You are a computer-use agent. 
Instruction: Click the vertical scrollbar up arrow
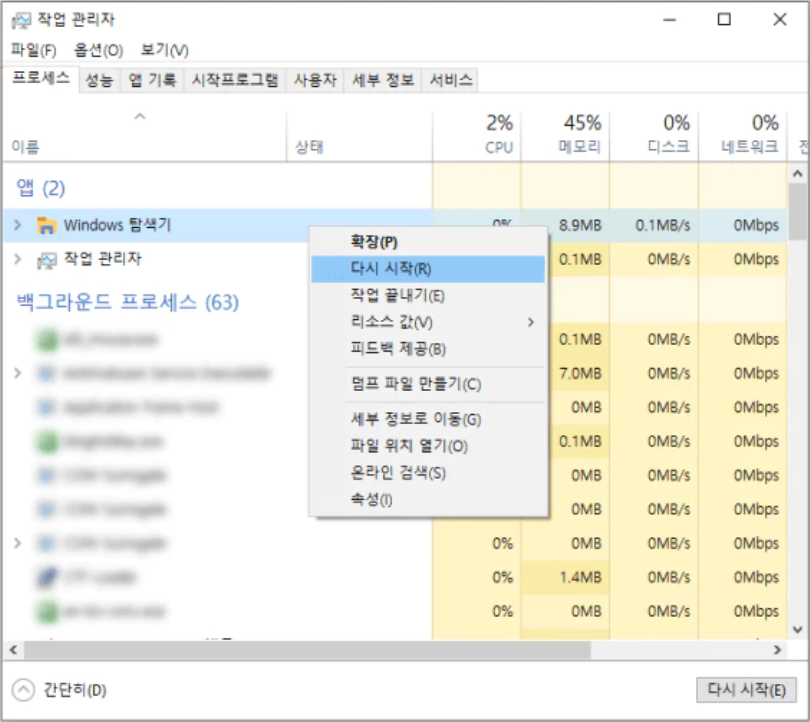tap(798, 174)
